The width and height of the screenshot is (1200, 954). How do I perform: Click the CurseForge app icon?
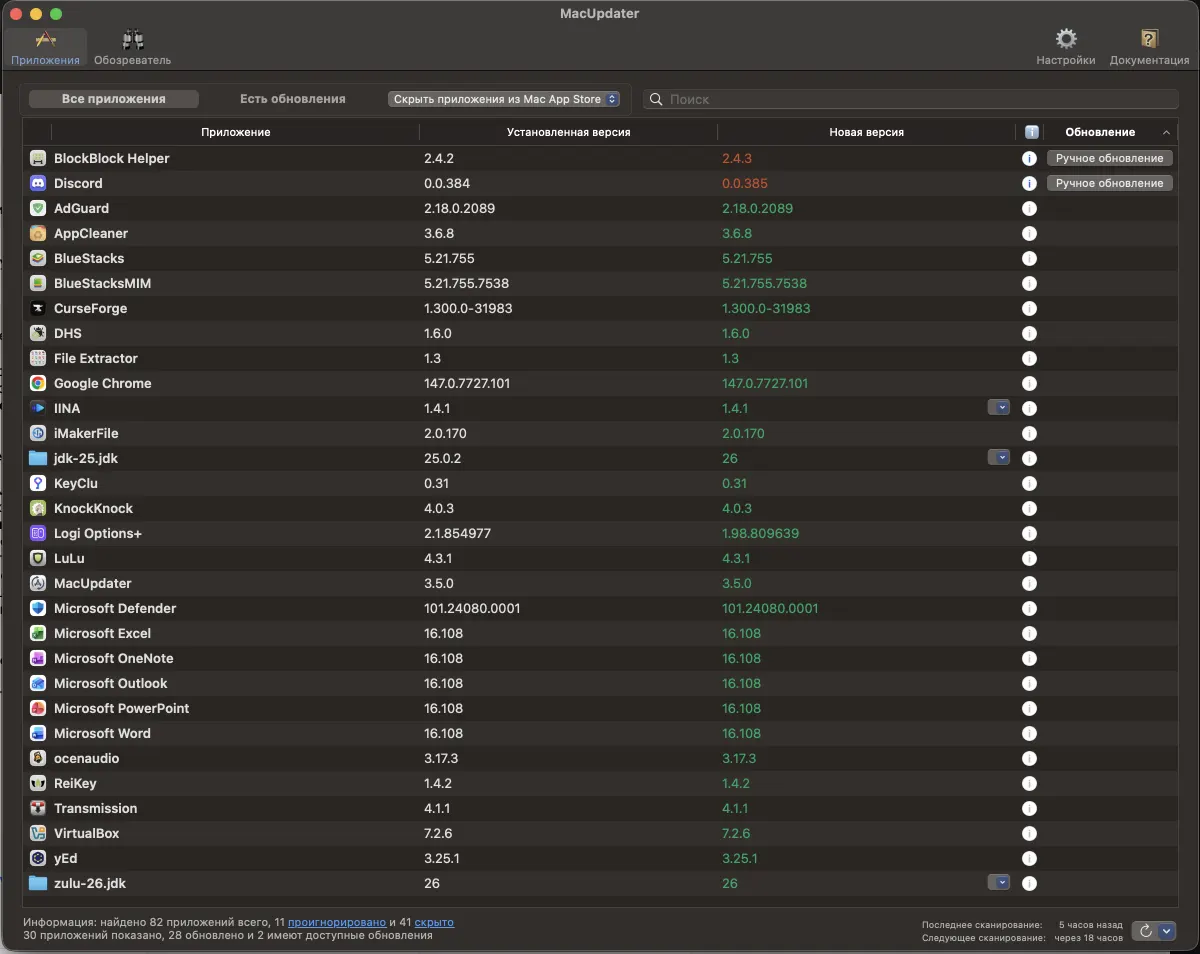point(38,308)
